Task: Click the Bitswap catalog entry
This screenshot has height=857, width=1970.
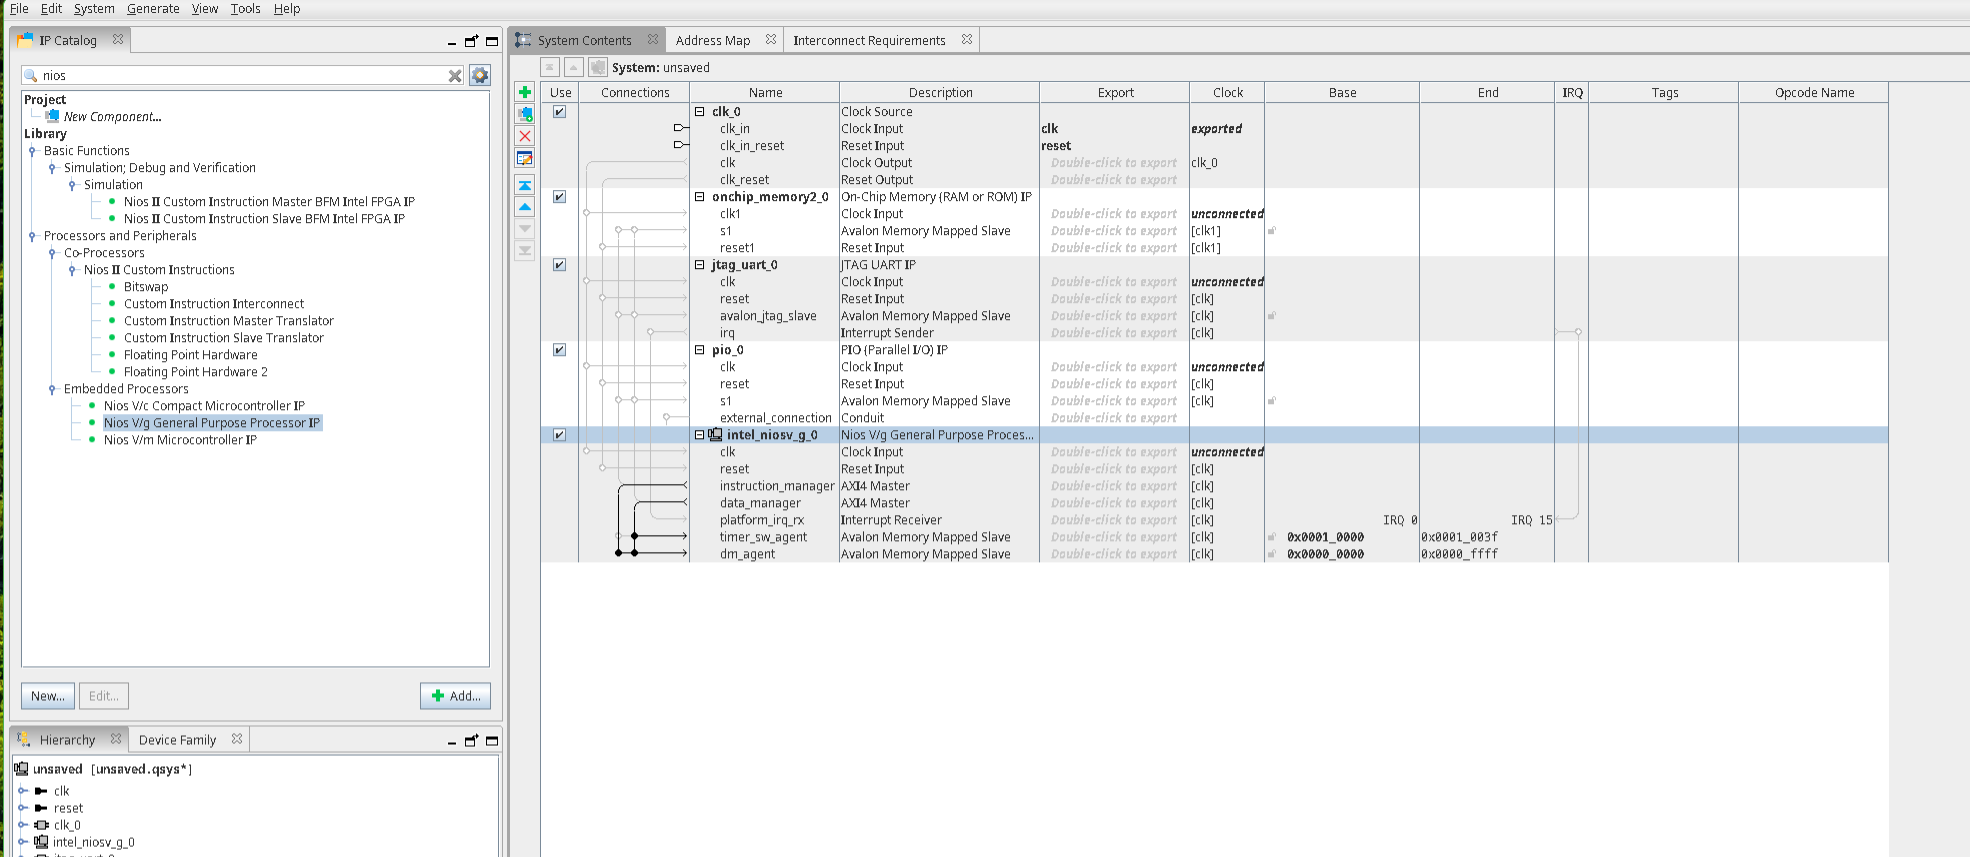Action: click(x=146, y=287)
